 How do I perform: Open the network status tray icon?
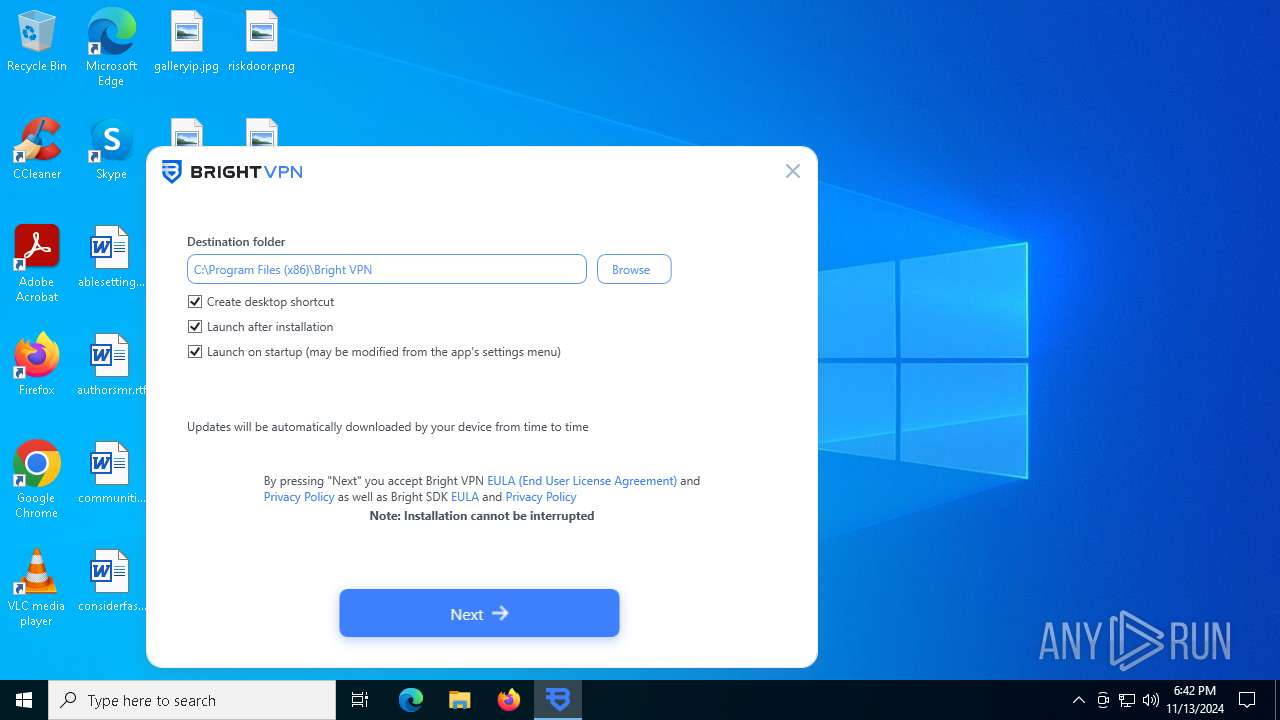(1127, 700)
